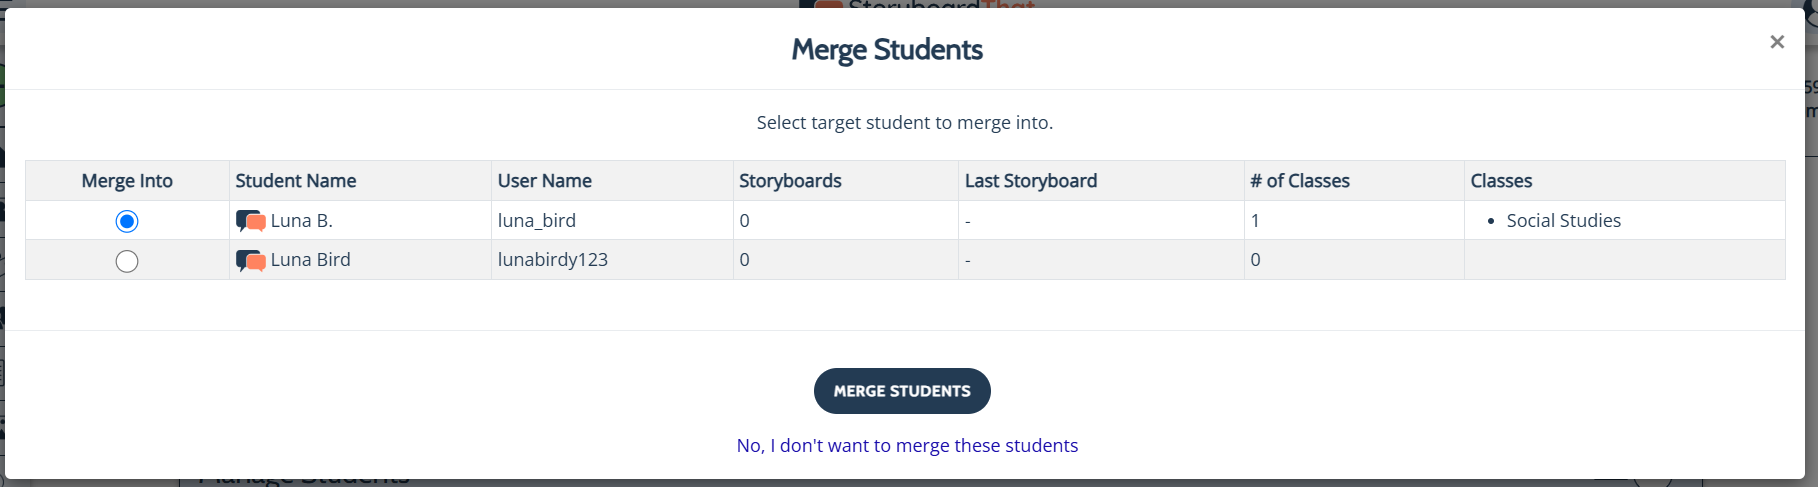Viewport: 1818px width, 487px height.
Task: Click the lunabirdy123 username cell
Action: 553,260
